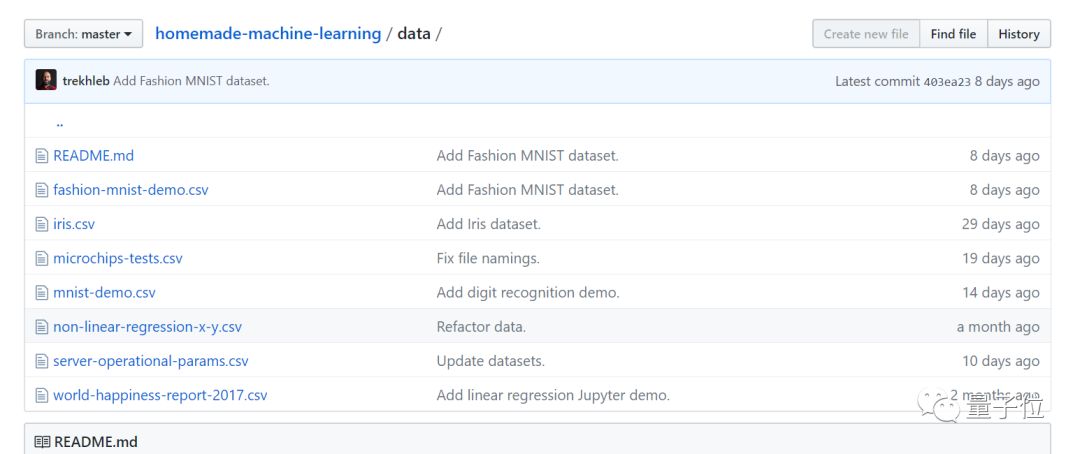Open the commit hash 403ea23
The image size is (1080, 454).
click(947, 82)
